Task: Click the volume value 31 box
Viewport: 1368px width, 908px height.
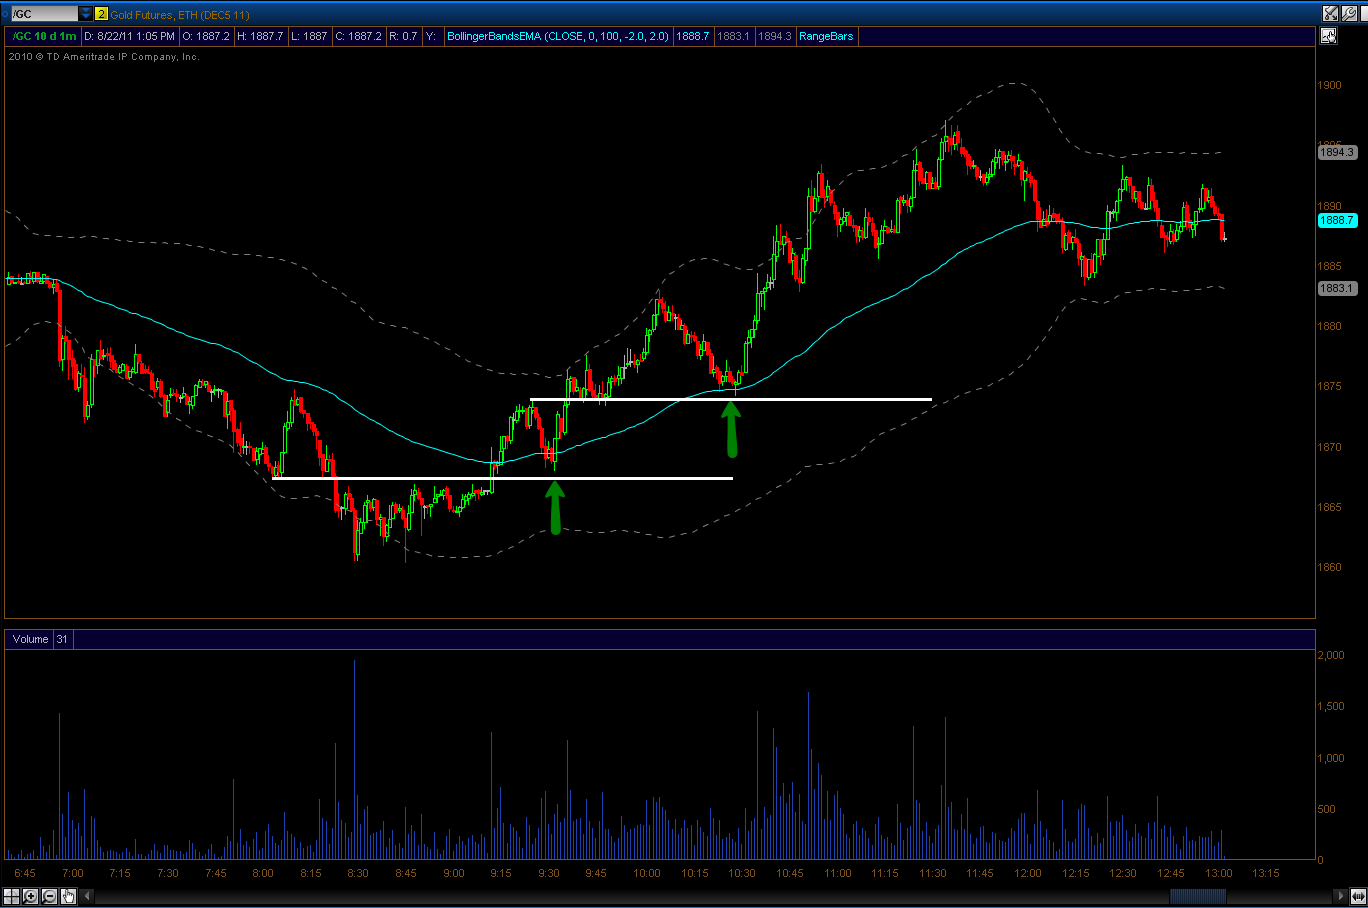Action: pyautogui.click(x=62, y=639)
